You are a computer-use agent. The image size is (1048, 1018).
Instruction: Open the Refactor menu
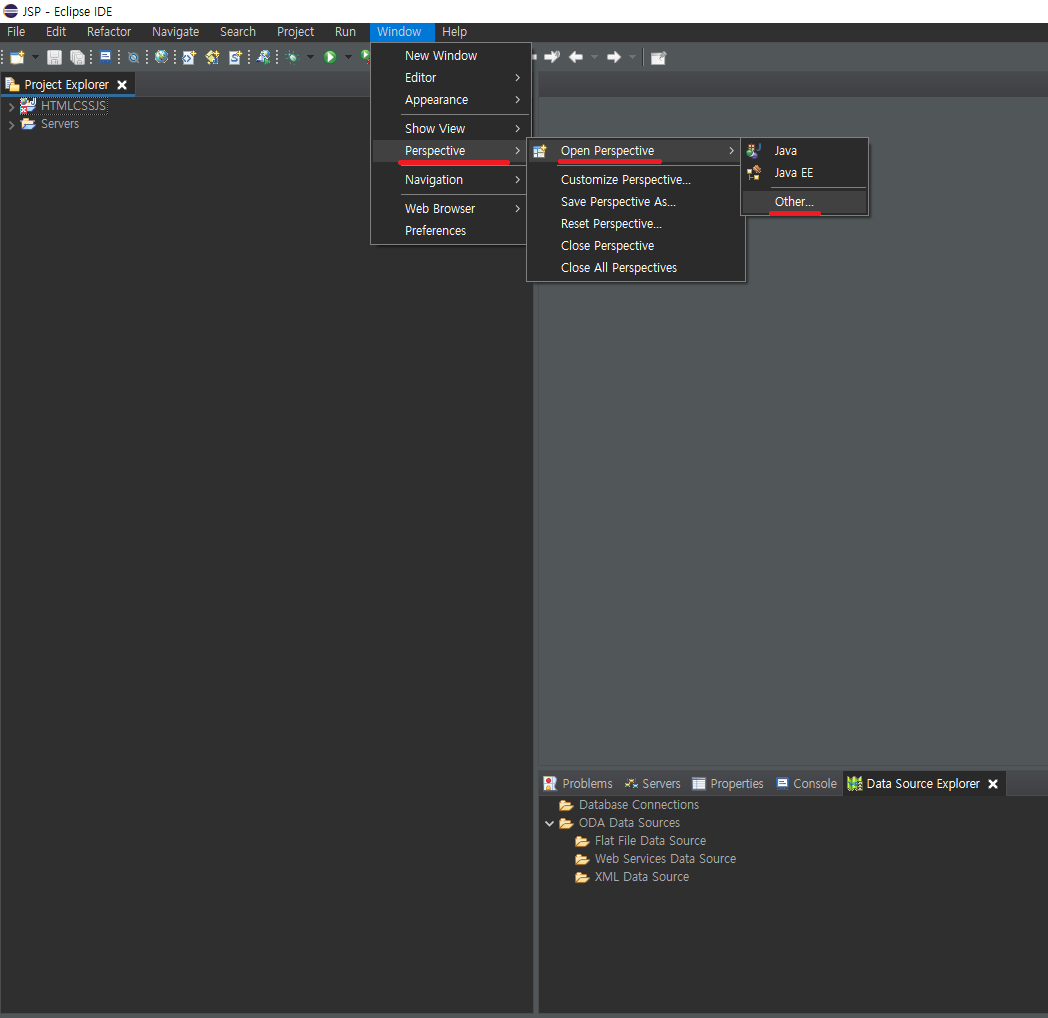[109, 31]
